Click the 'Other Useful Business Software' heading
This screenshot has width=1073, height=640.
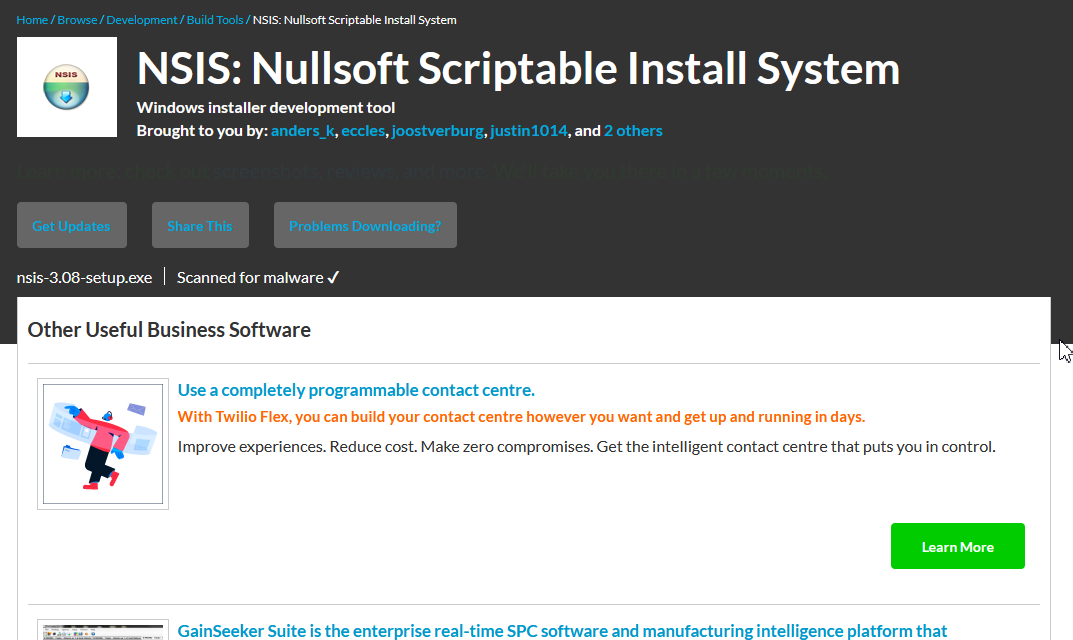(169, 330)
